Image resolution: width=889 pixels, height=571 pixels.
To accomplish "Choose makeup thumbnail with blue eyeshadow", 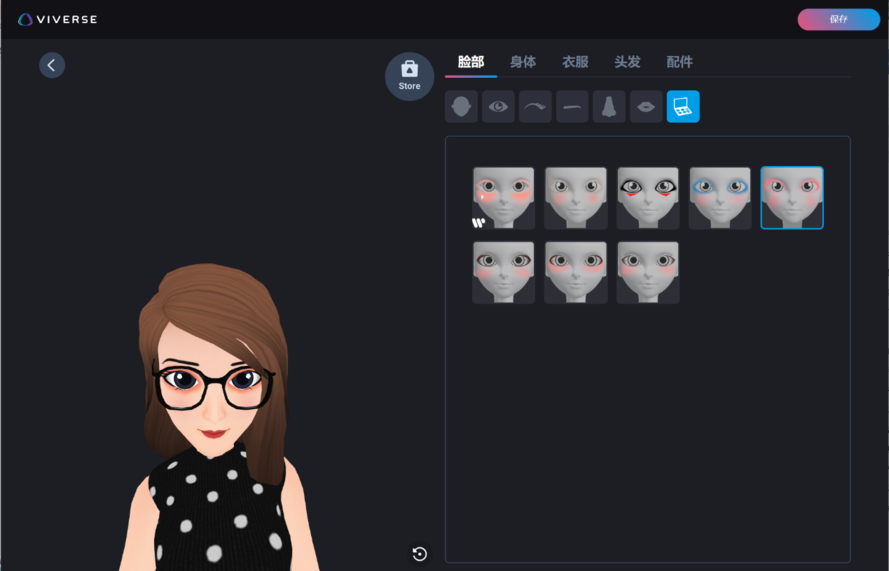I will (x=720, y=198).
